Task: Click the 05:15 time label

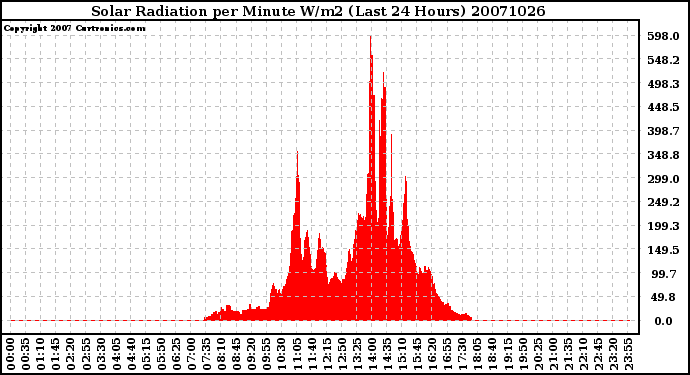Action: pos(146,354)
